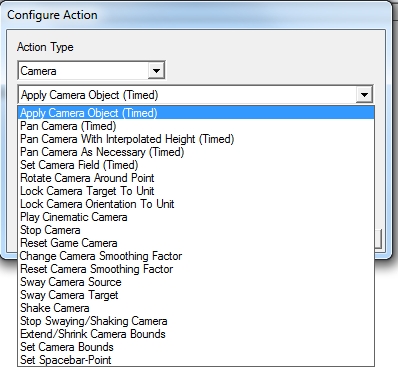Choose Pan Camera As Necessary (Timed)
Viewport: 398px width, 377px height.
coord(196,152)
